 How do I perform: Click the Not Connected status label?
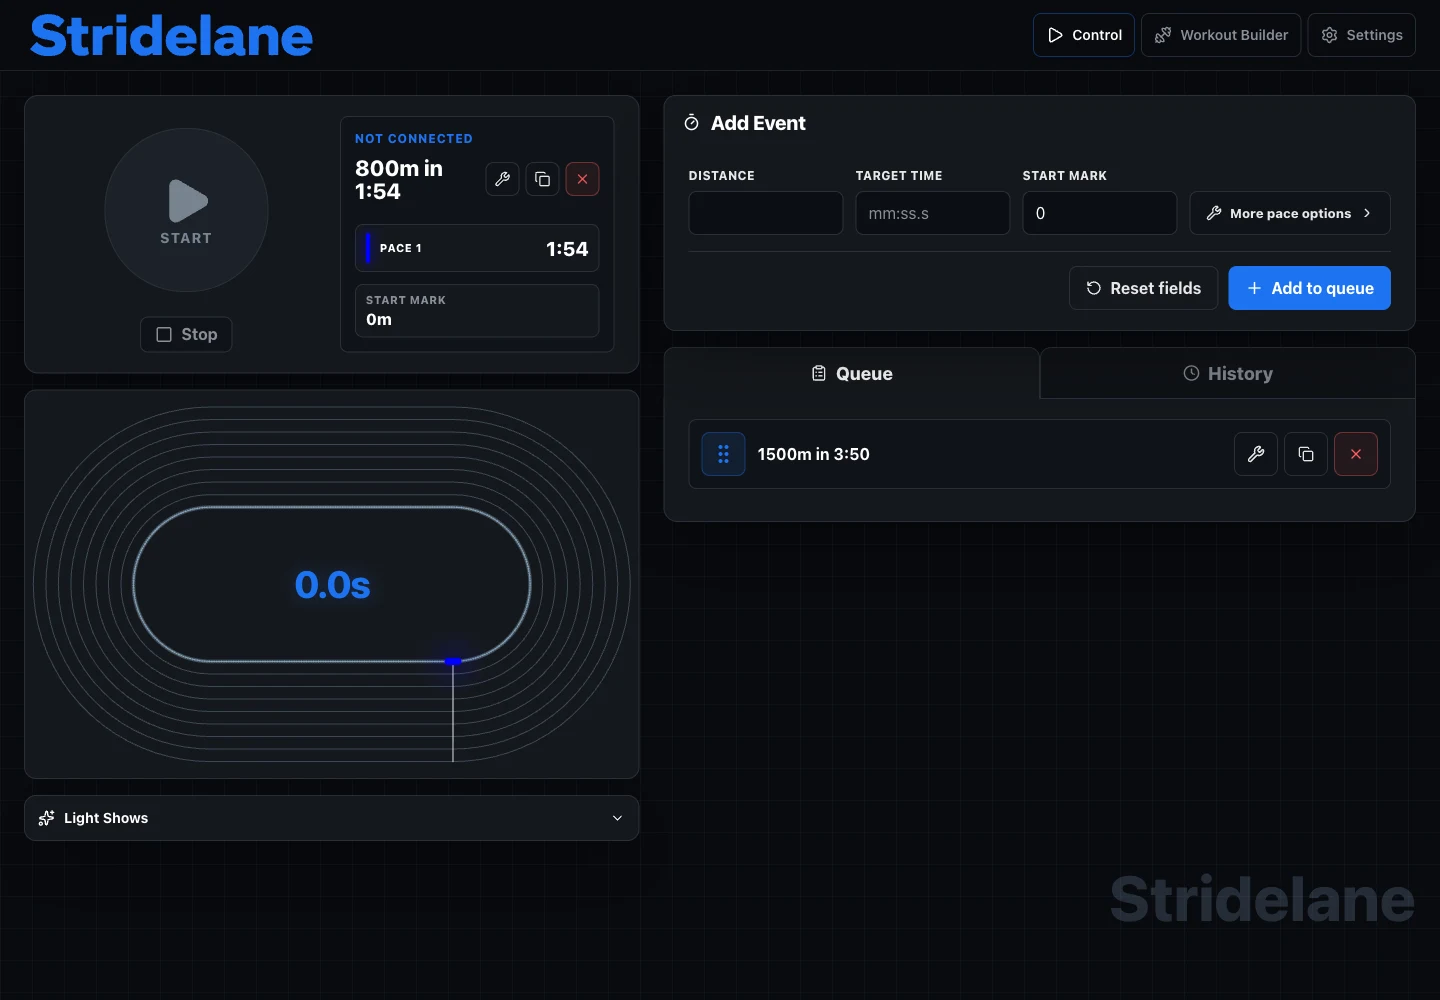tap(414, 139)
